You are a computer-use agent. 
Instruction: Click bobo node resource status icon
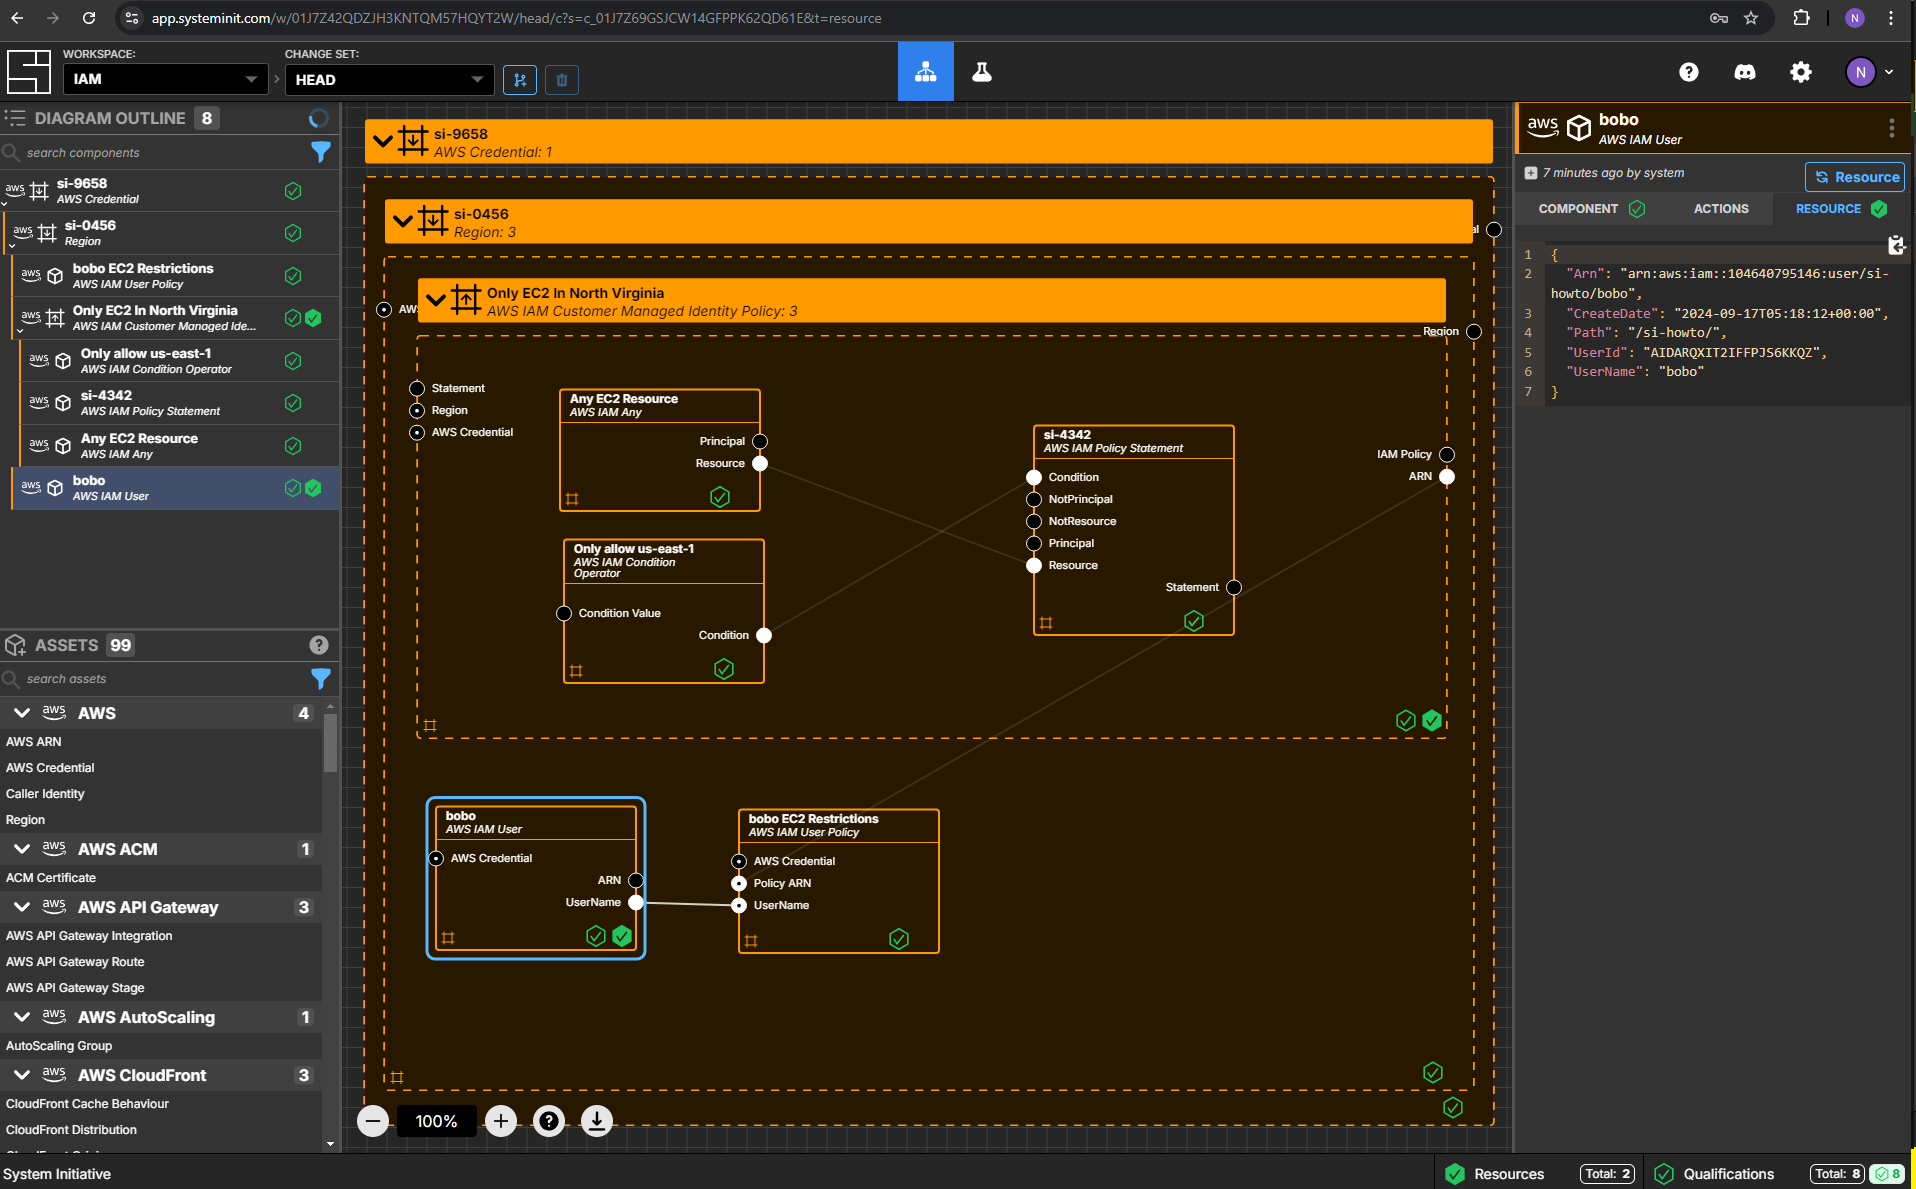pos(622,936)
